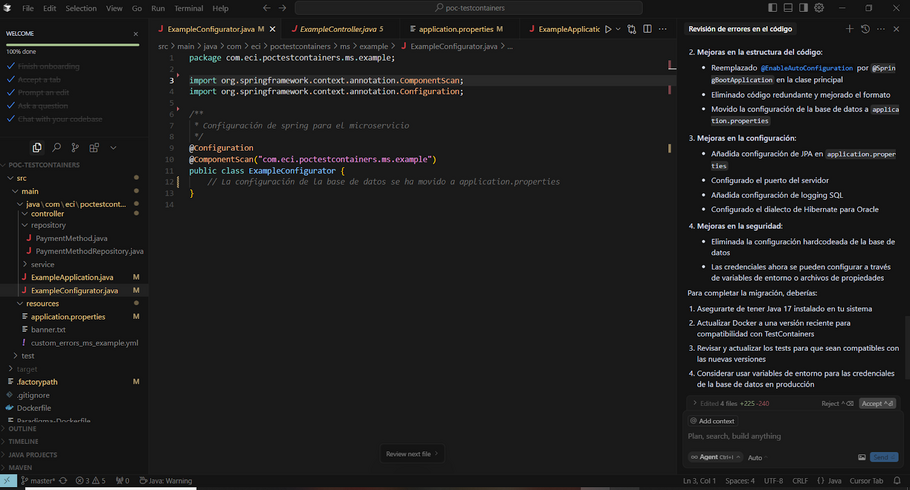Image resolution: width=910 pixels, height=490 pixels.
Task: Toggle 'Chat with your codebase' checklist item
Action: tap(60, 119)
